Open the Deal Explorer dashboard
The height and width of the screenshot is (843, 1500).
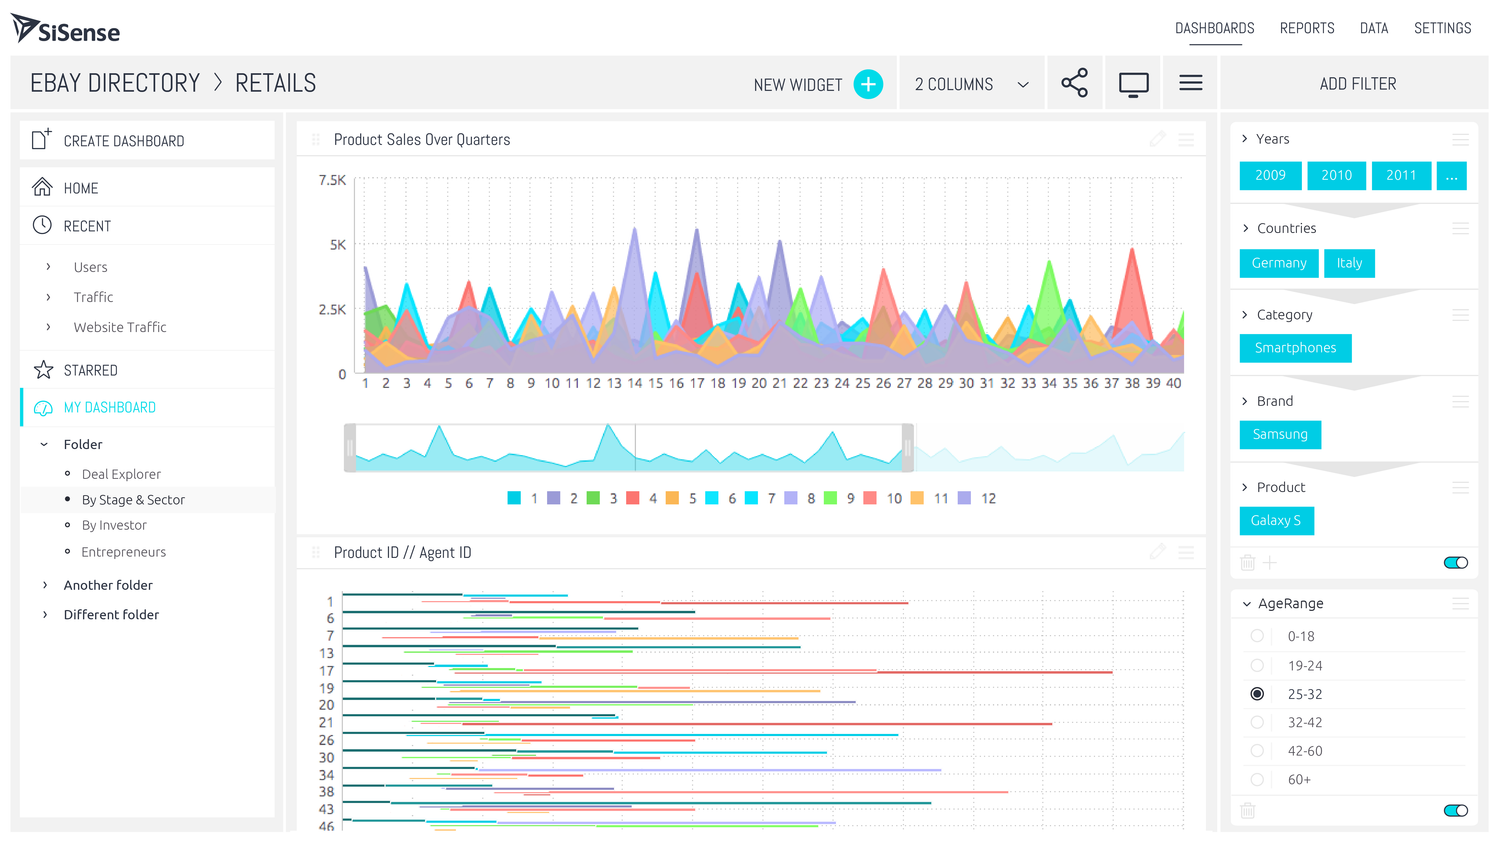tap(121, 474)
